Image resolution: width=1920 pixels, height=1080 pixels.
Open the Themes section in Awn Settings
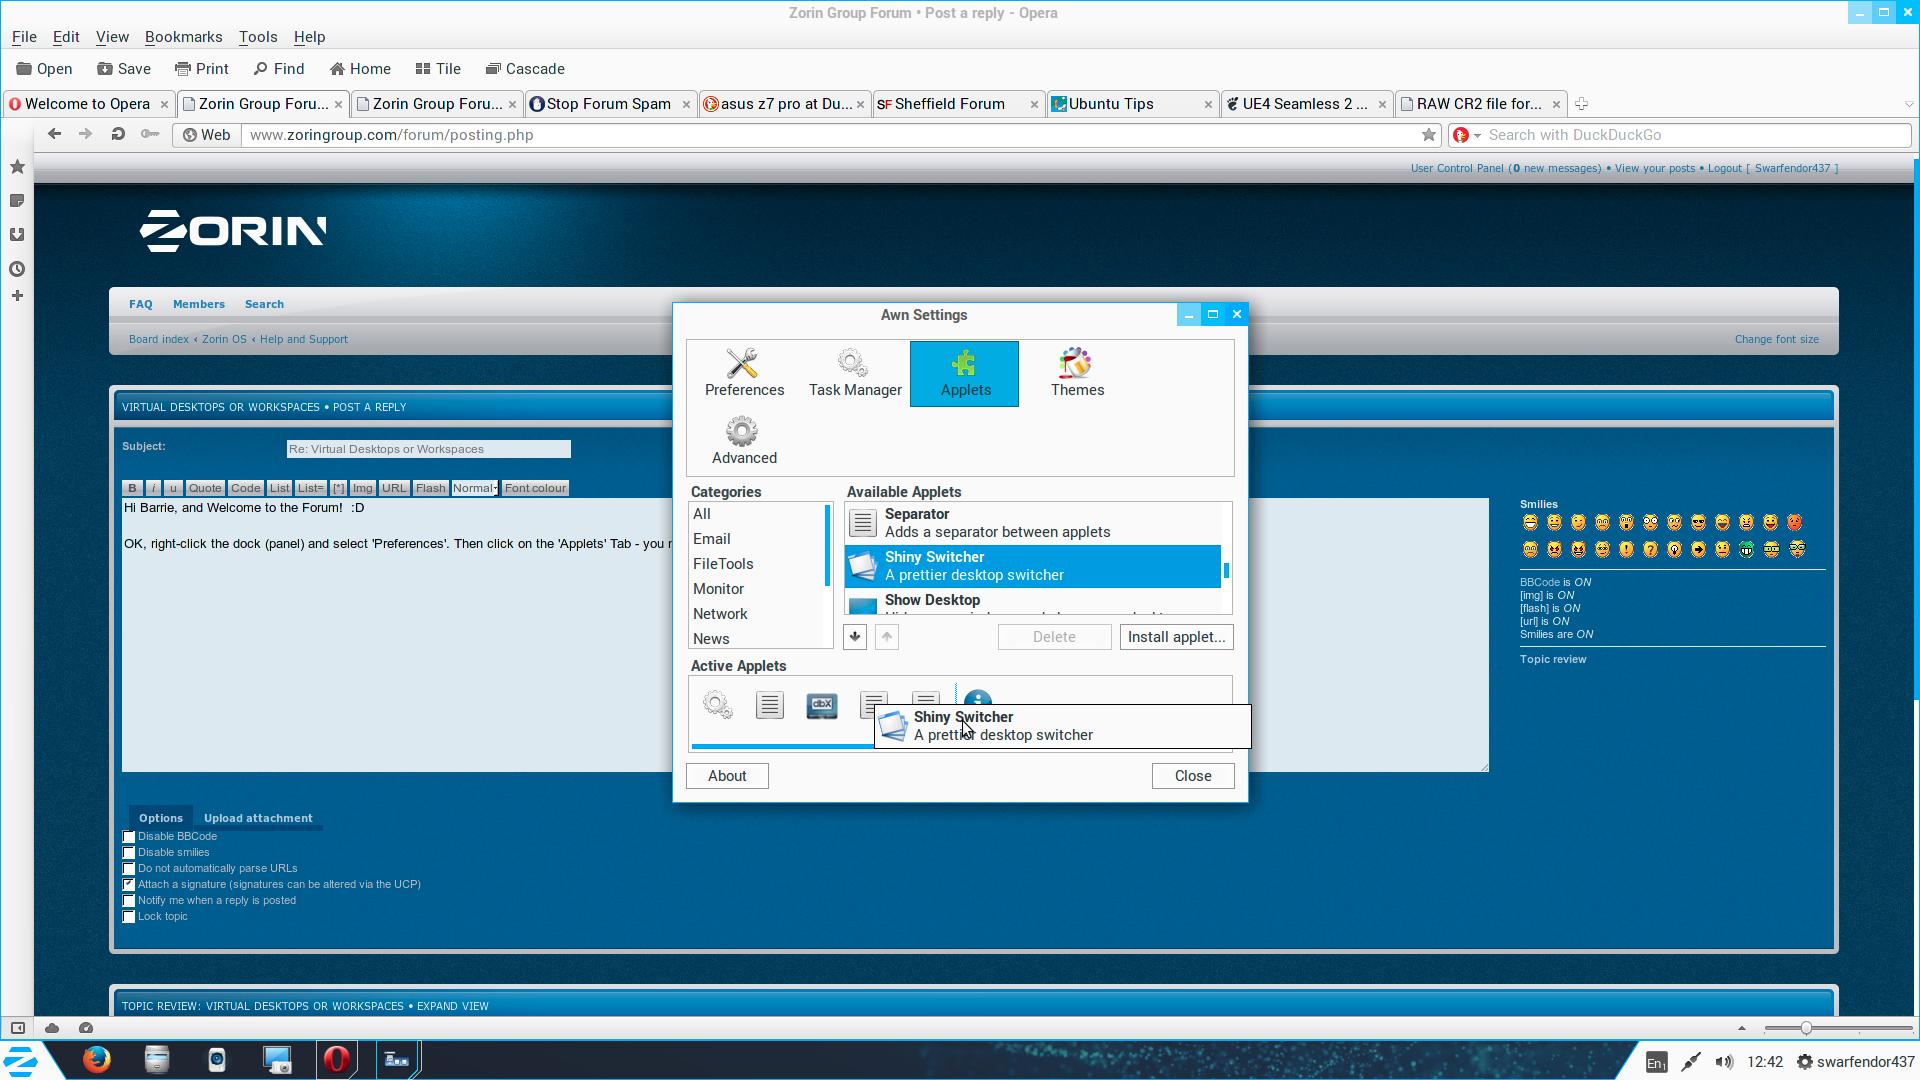click(1077, 374)
